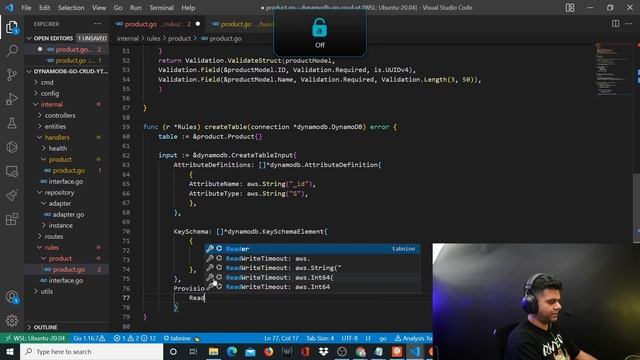Screen dimensions: 640x360
Task: Open Source Control view
Action: tap(12, 75)
